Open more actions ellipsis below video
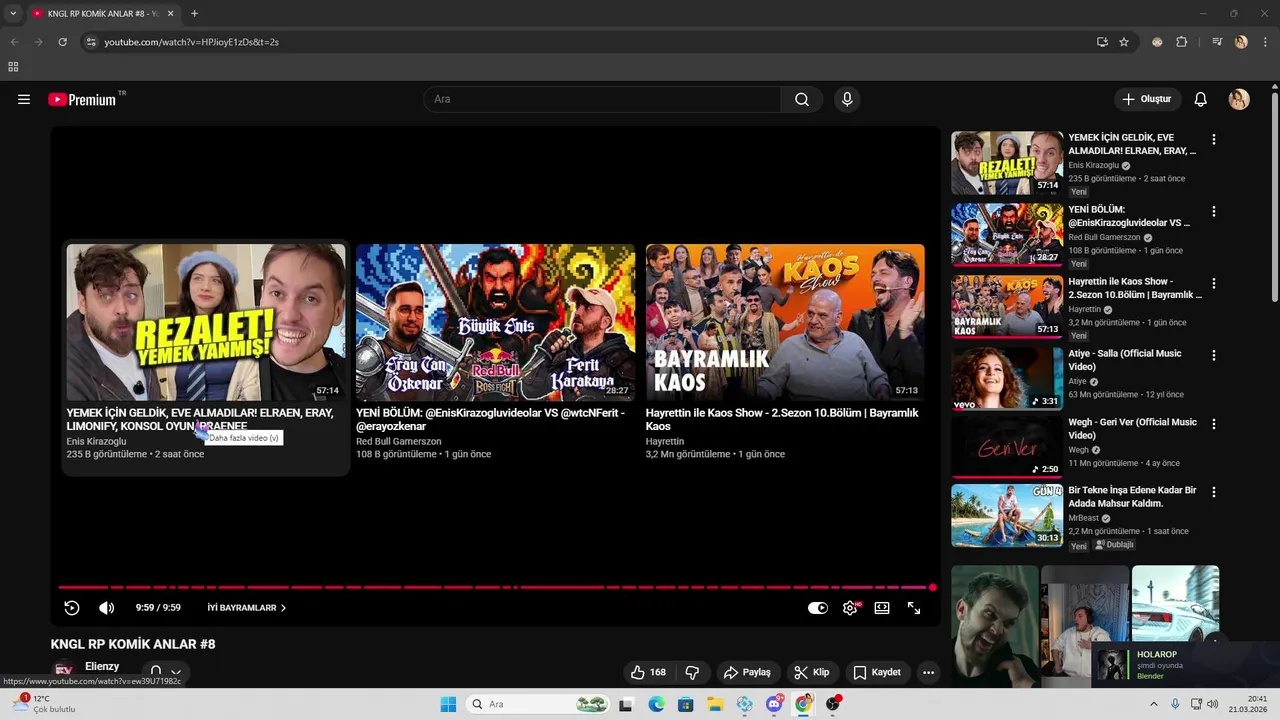 tap(928, 672)
